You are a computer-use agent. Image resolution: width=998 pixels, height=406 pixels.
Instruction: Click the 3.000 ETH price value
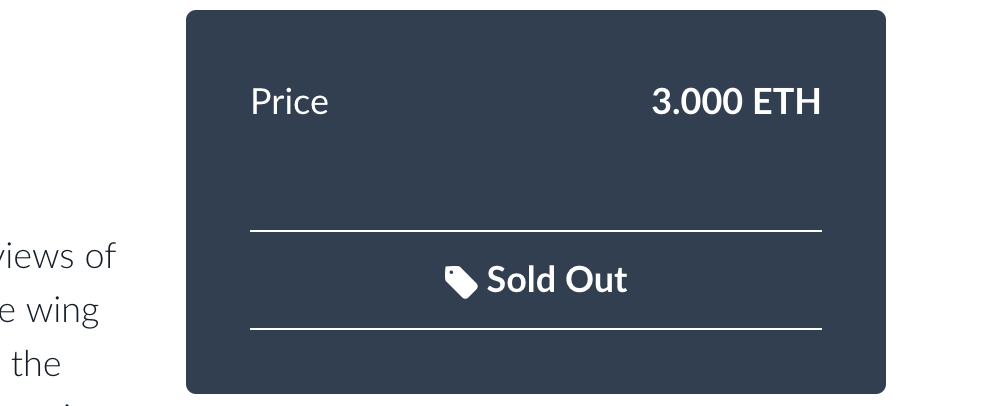pos(736,102)
